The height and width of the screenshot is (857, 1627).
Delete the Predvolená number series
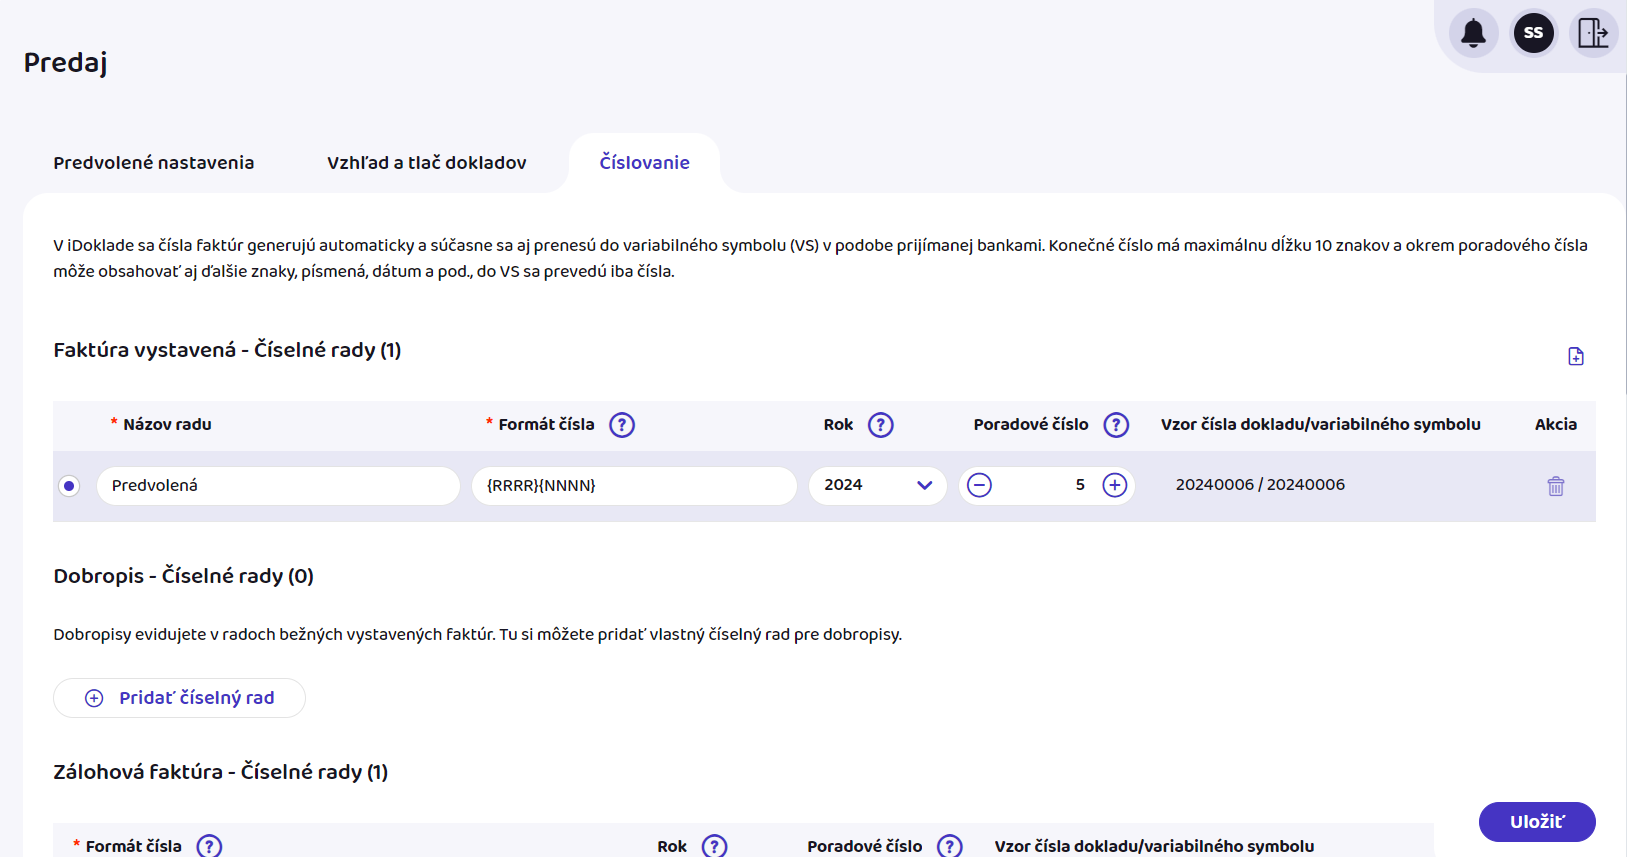point(1555,486)
